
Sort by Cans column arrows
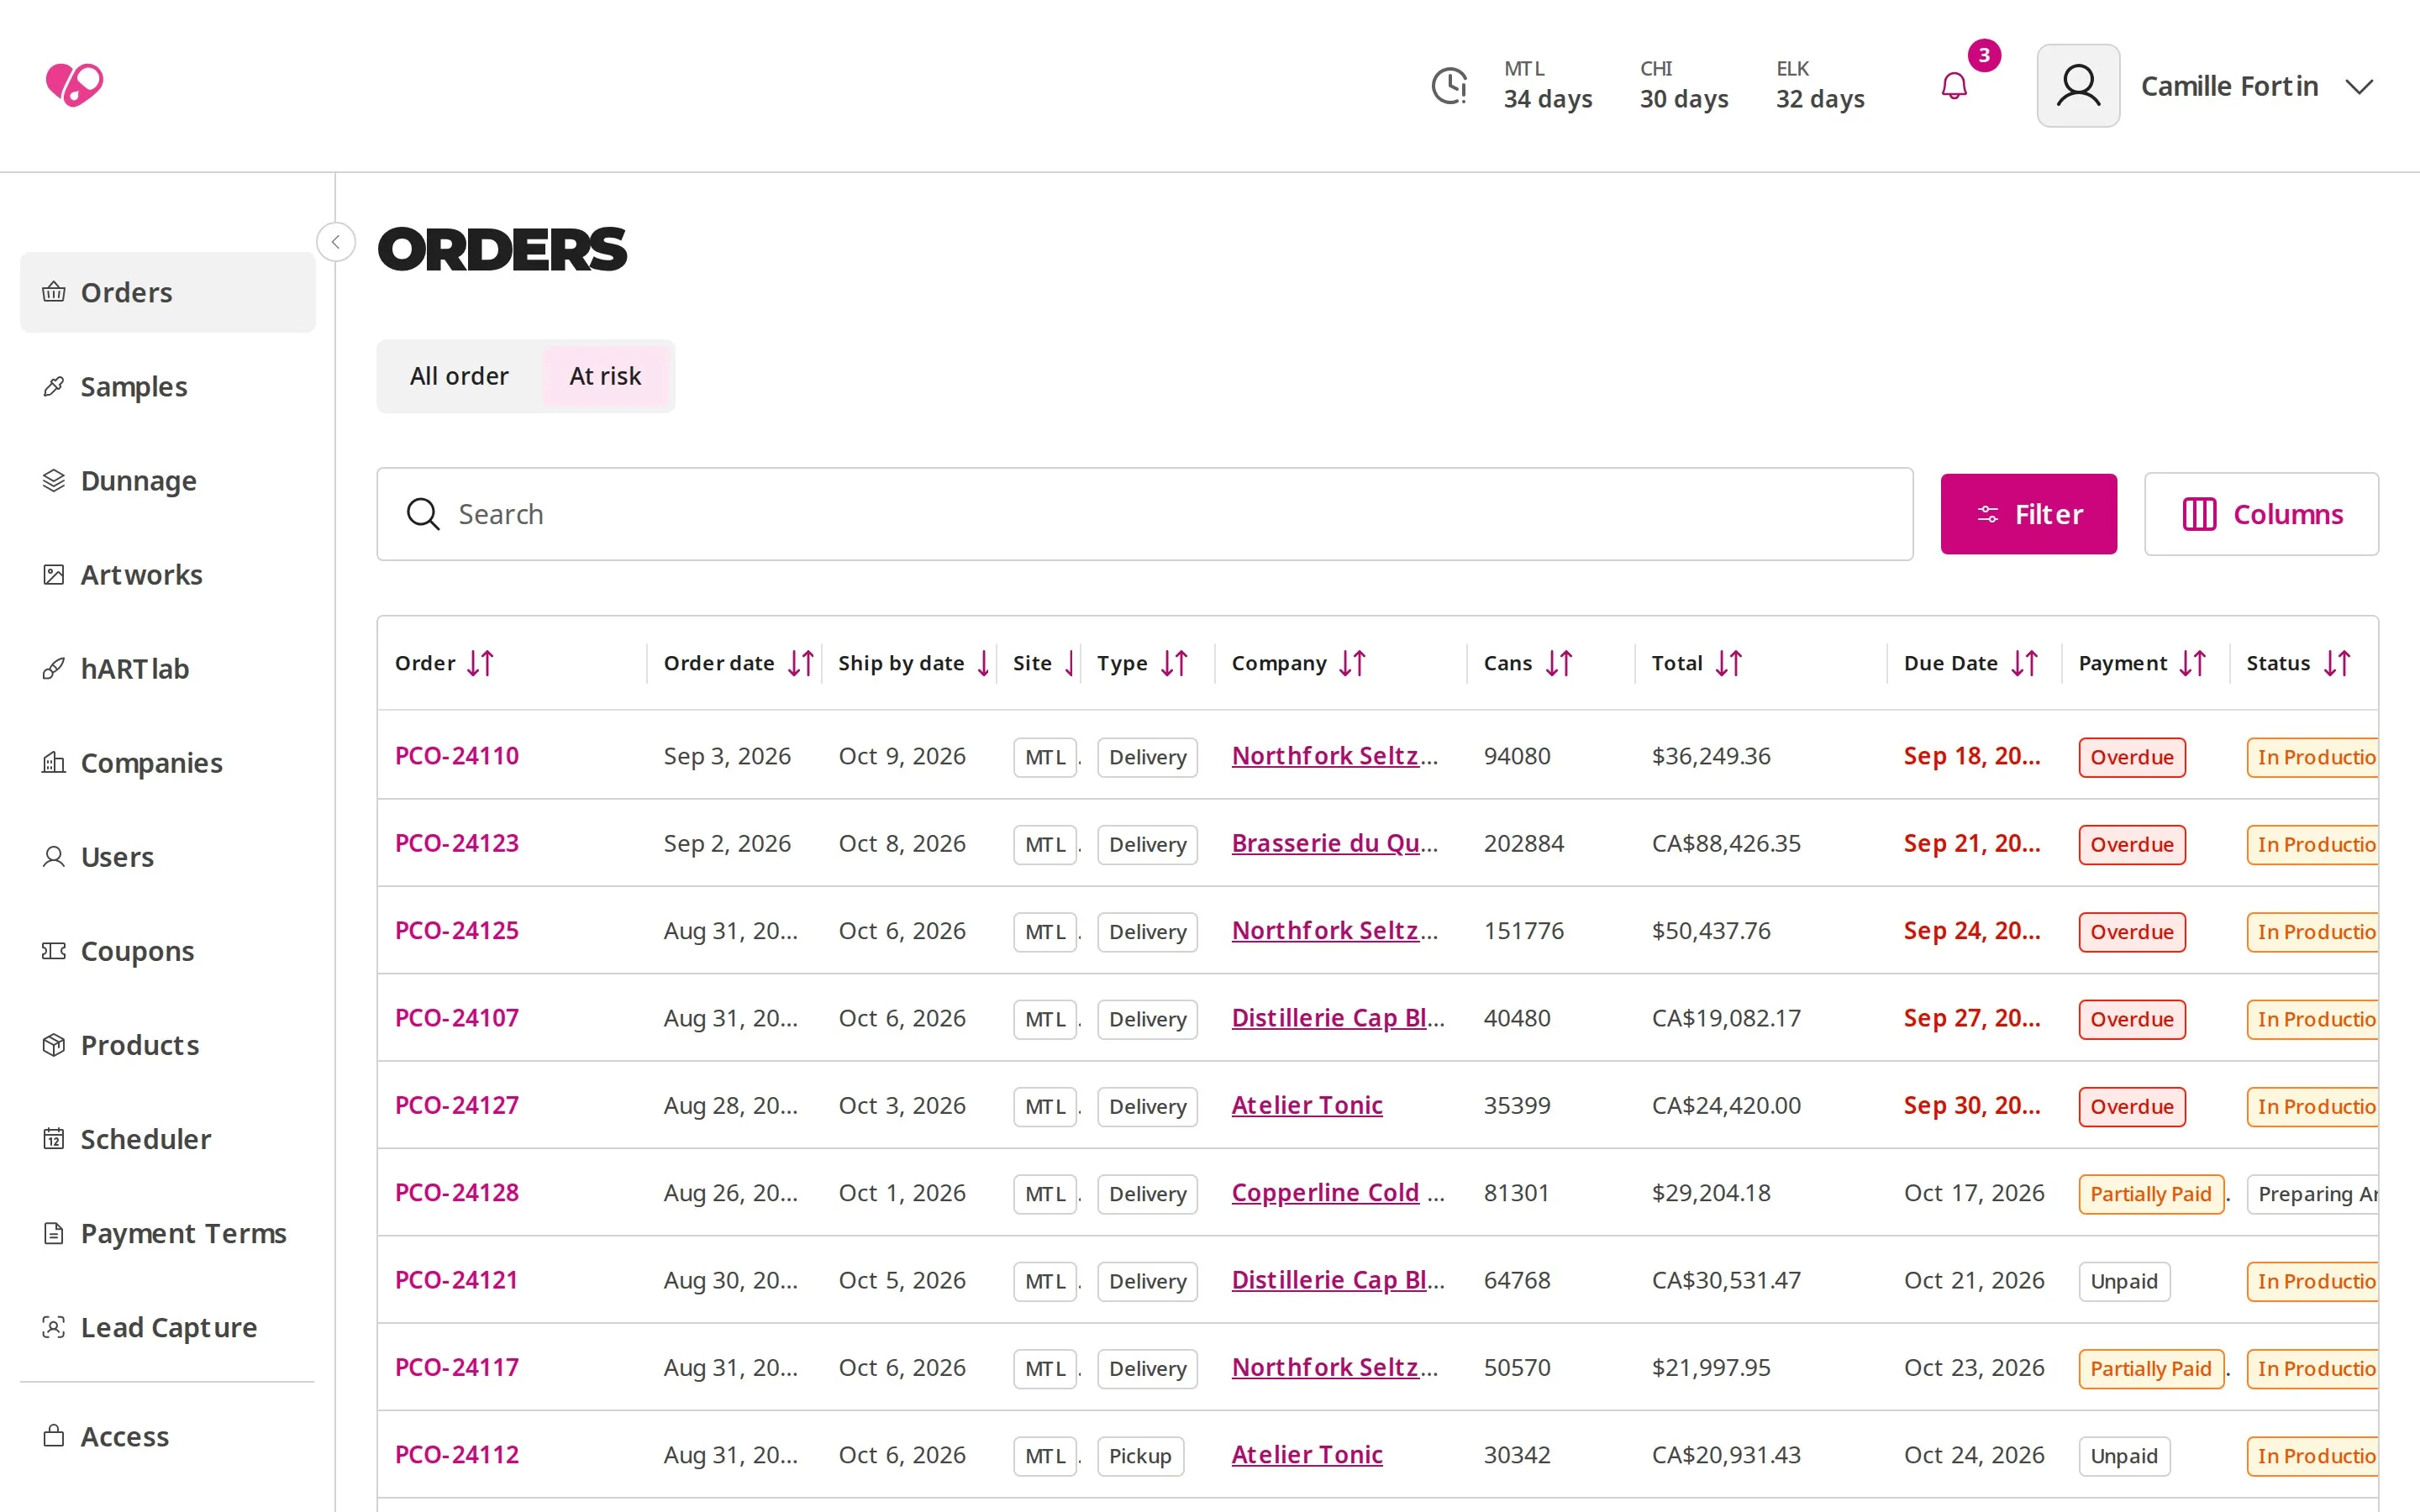click(1560, 663)
